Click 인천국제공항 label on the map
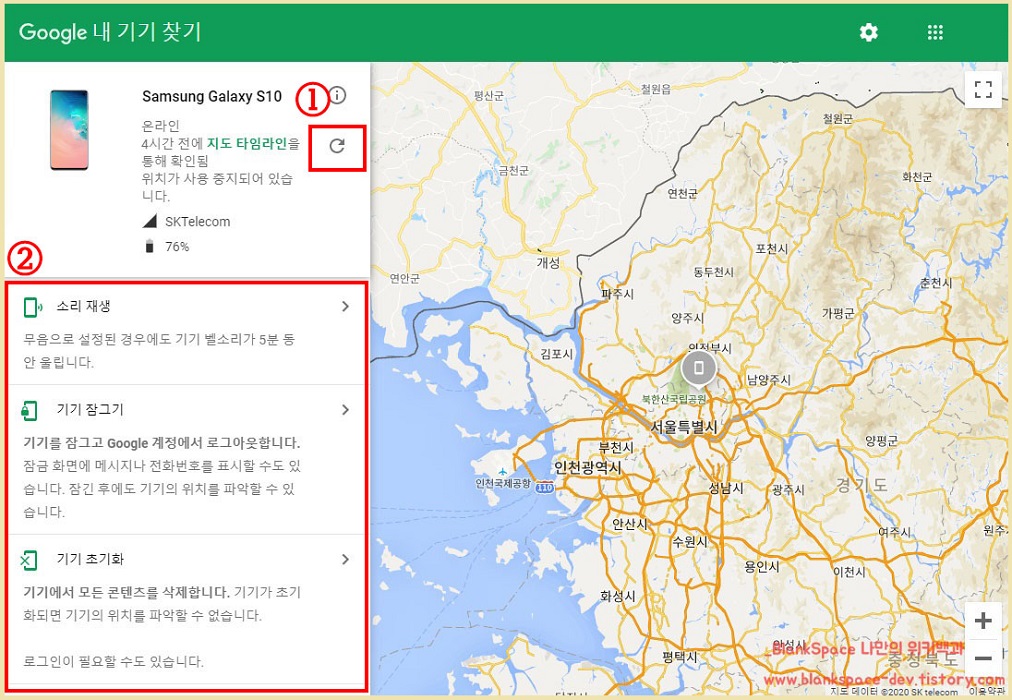This screenshot has height=700, width=1012. click(x=503, y=483)
